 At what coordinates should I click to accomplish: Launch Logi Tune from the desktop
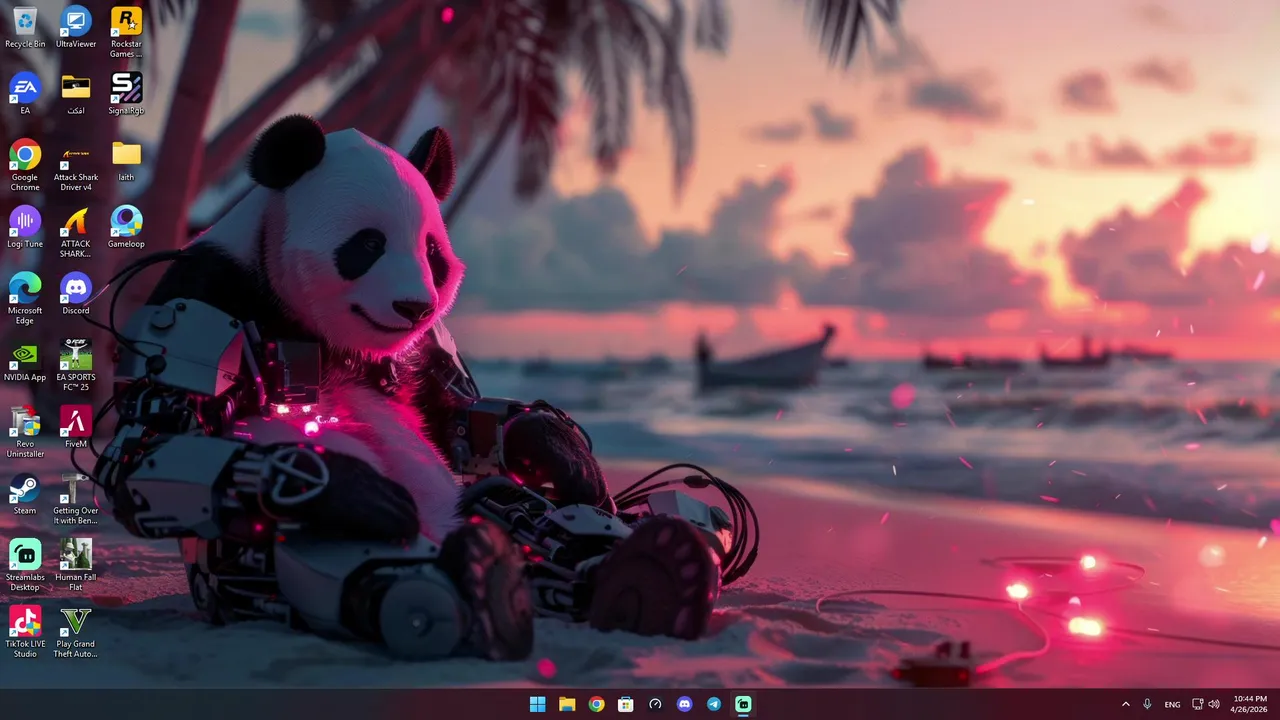pos(25,227)
